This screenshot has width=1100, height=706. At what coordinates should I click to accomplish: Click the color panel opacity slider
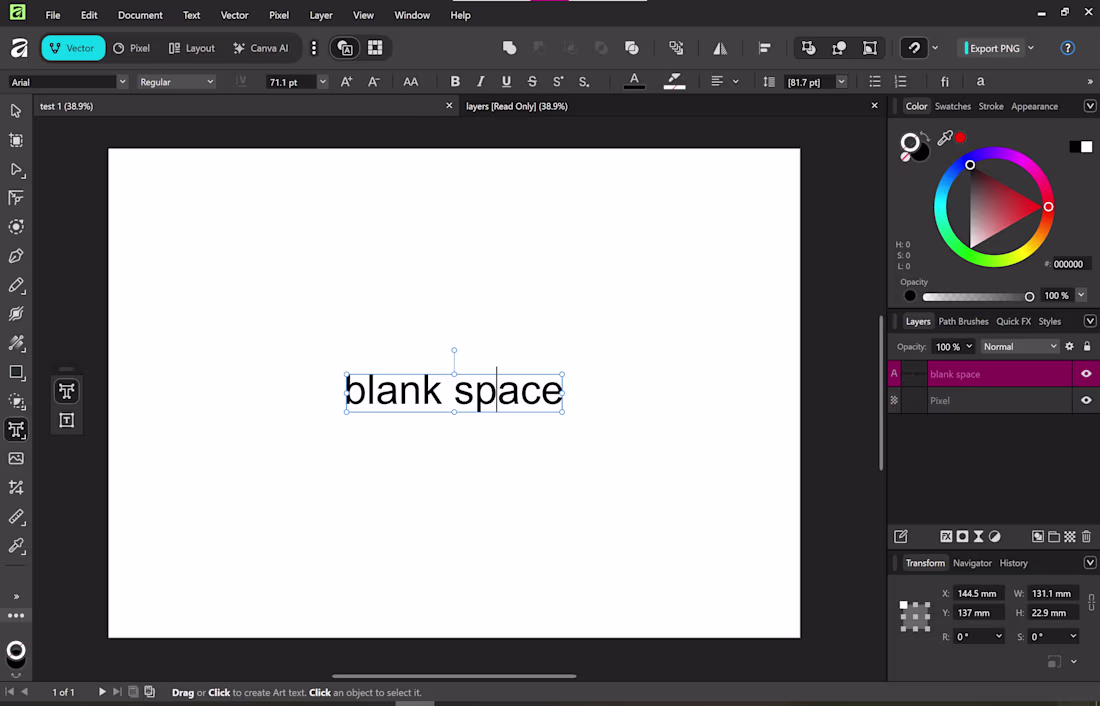975,296
